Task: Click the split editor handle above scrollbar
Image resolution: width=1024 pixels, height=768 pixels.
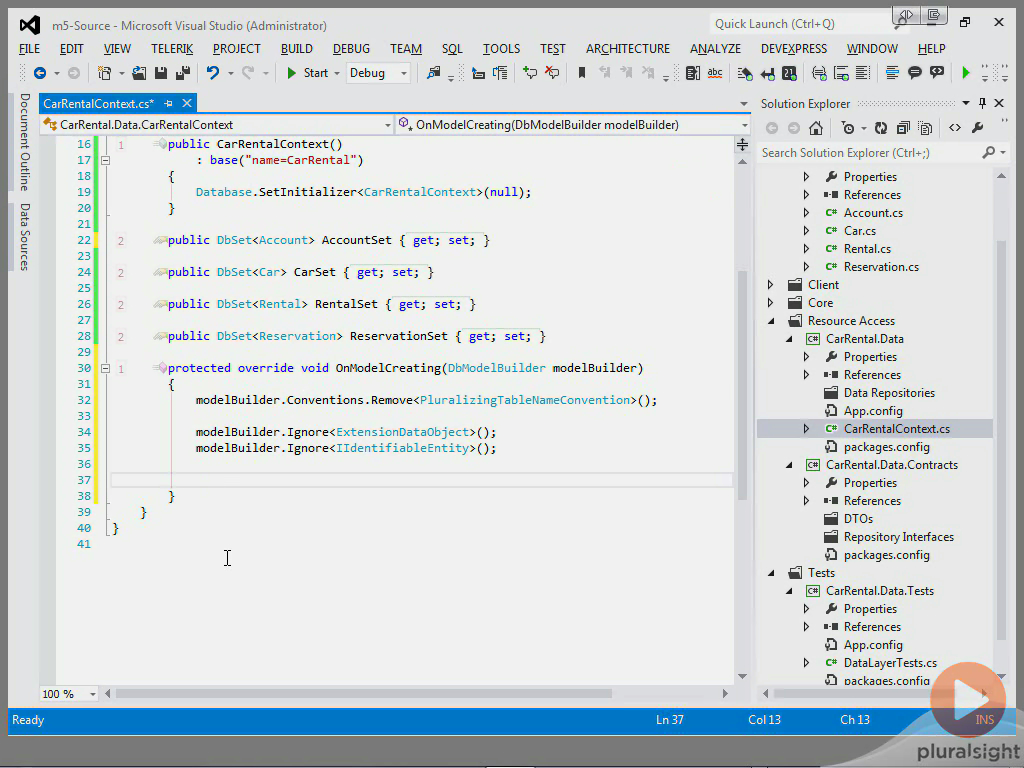Action: (x=743, y=144)
